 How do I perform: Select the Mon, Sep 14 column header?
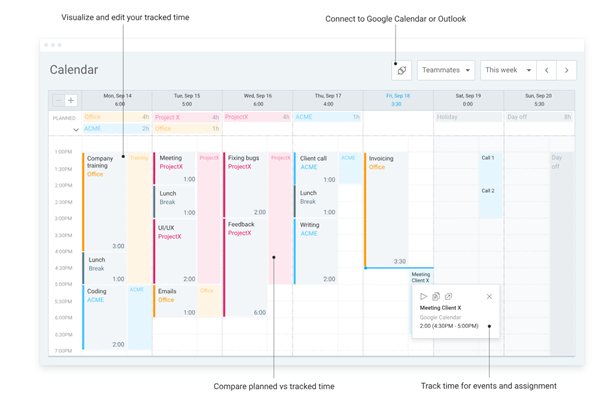[x=119, y=99]
